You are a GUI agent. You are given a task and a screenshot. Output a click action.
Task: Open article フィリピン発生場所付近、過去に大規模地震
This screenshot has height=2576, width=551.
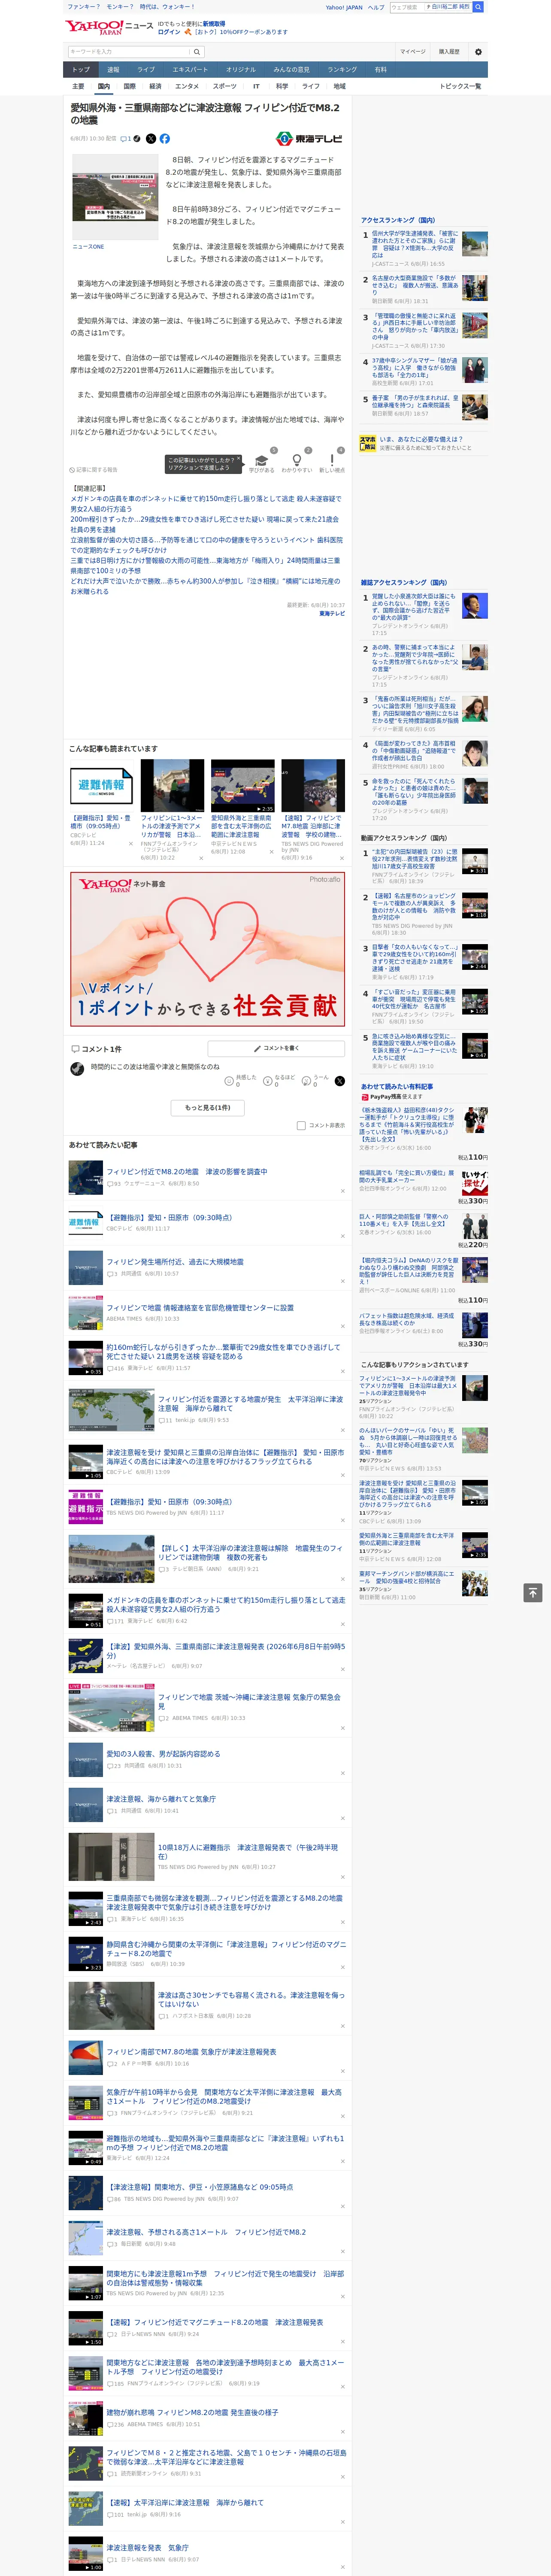[x=175, y=1261]
